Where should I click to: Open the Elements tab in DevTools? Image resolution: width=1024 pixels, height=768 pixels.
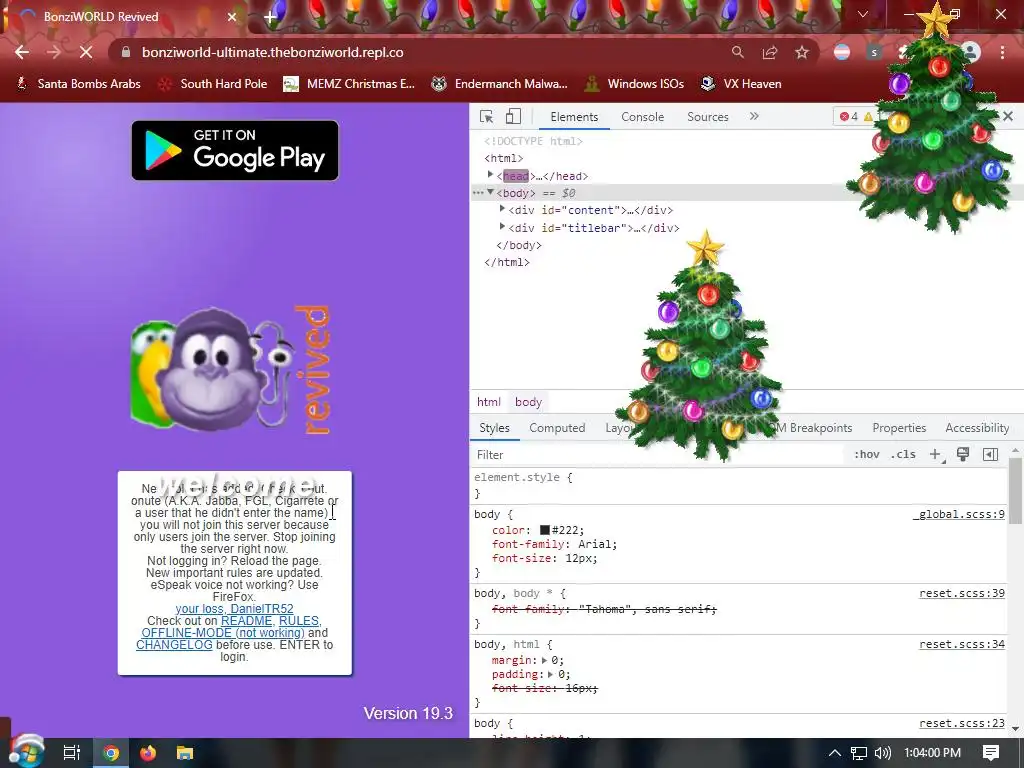[x=574, y=117]
